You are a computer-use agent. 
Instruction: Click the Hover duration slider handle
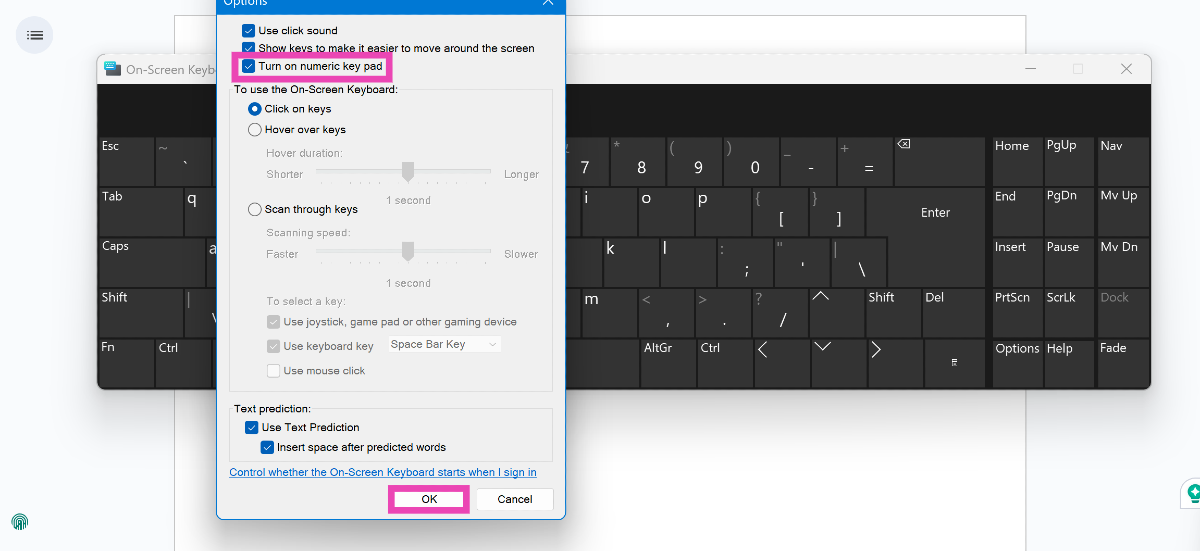(x=408, y=172)
